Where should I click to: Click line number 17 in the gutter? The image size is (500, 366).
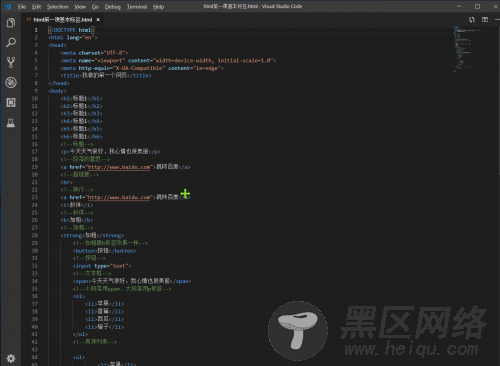[35, 152]
